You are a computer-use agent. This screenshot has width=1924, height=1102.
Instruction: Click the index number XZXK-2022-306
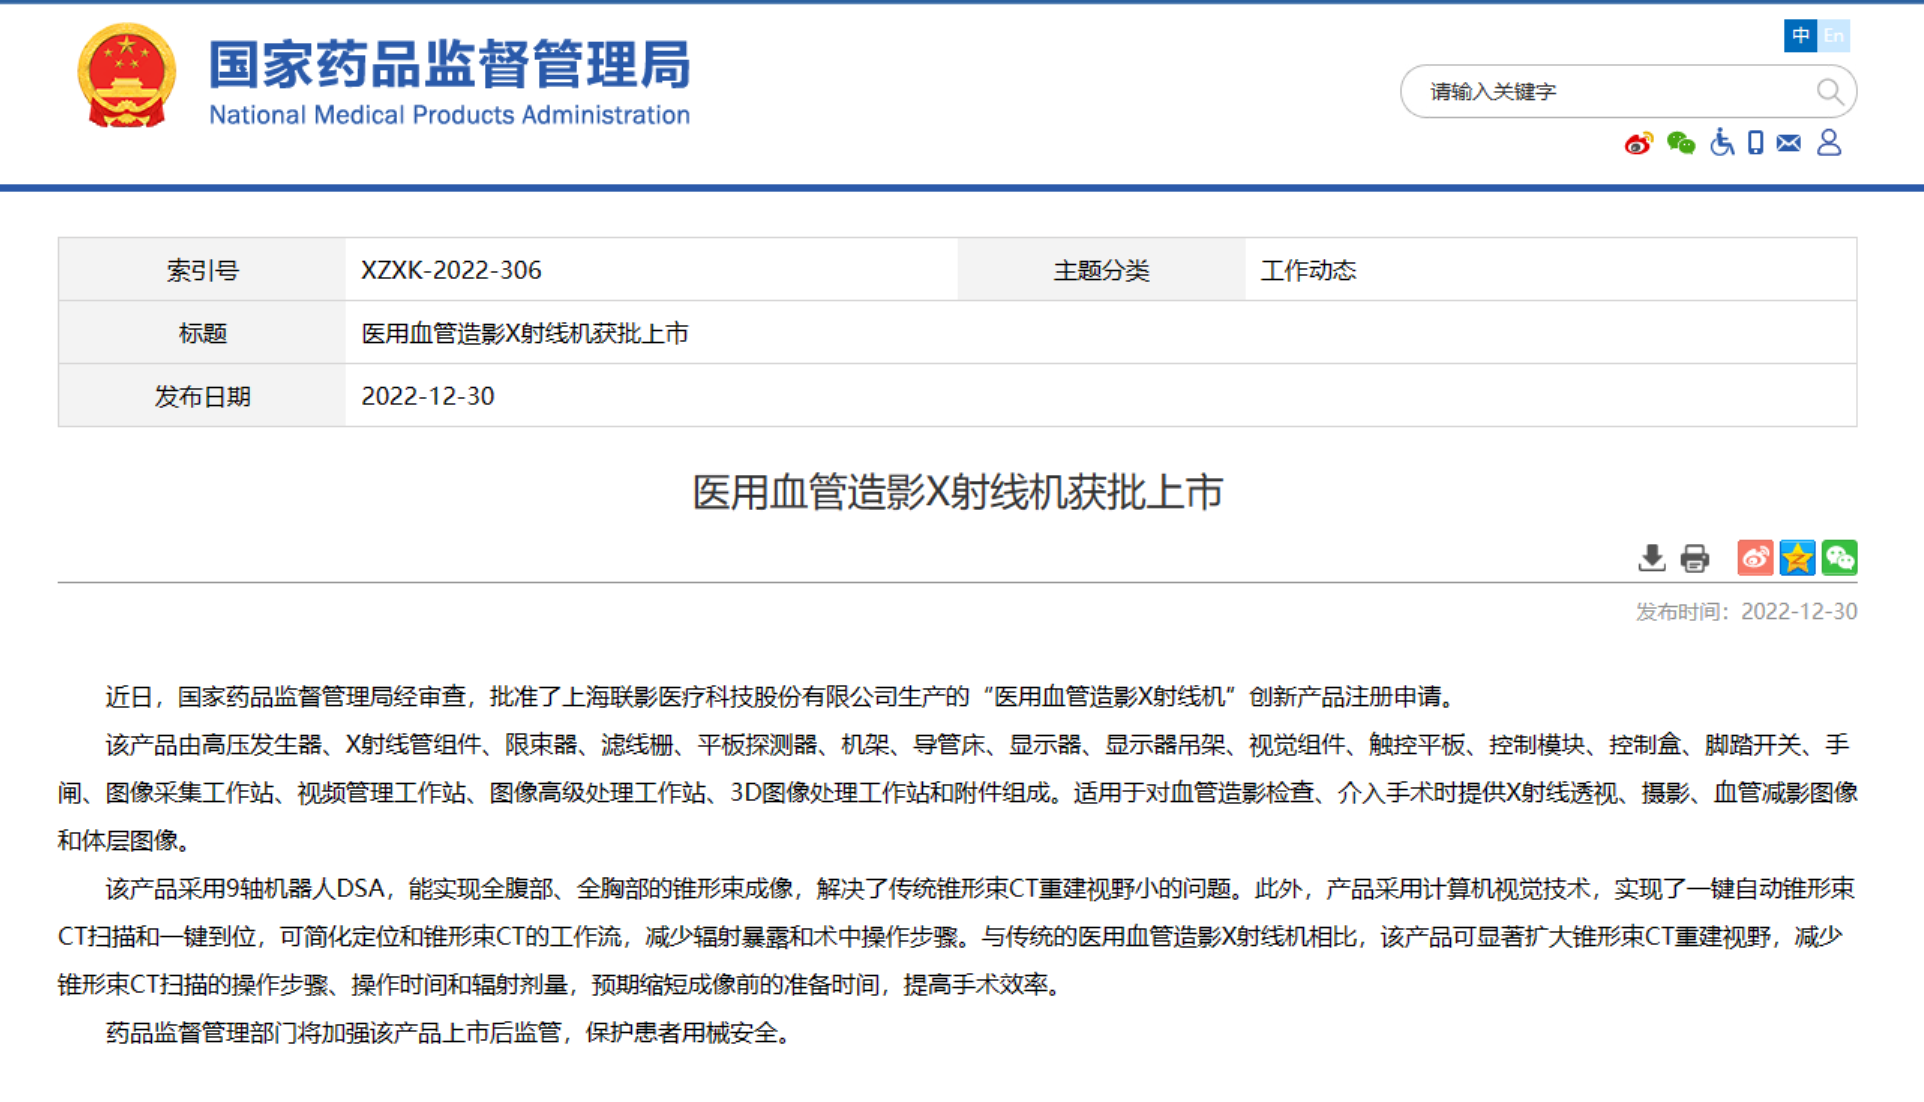451,271
